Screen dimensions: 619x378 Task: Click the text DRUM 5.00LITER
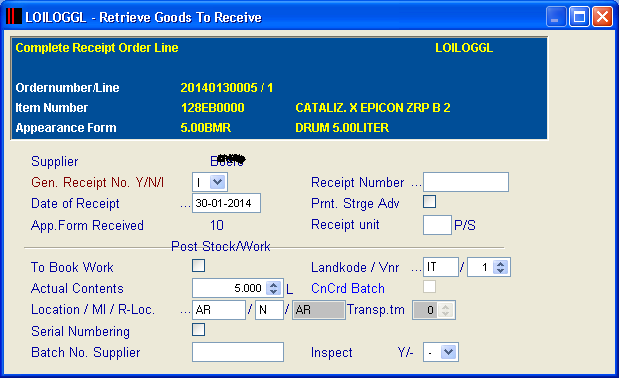[x=342, y=128]
